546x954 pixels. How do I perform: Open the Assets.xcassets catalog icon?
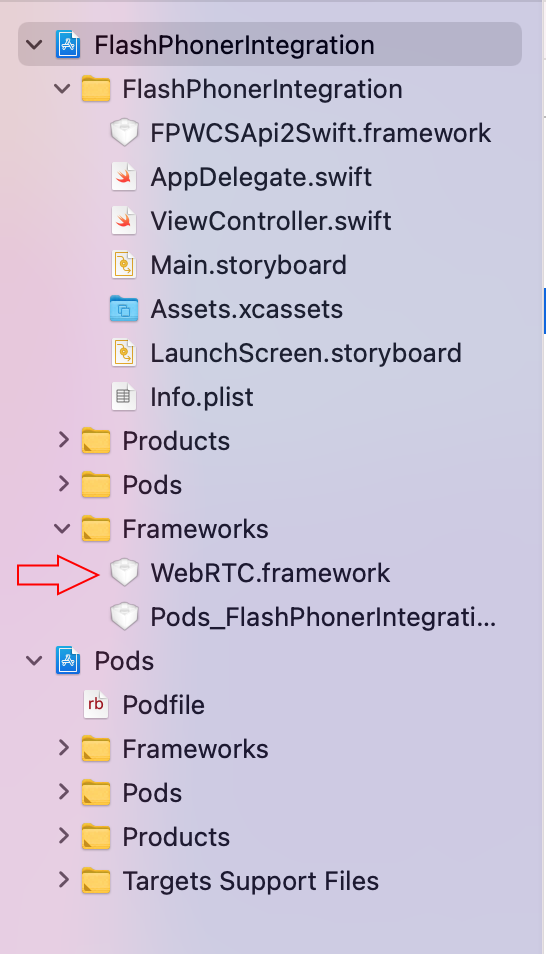point(124,309)
